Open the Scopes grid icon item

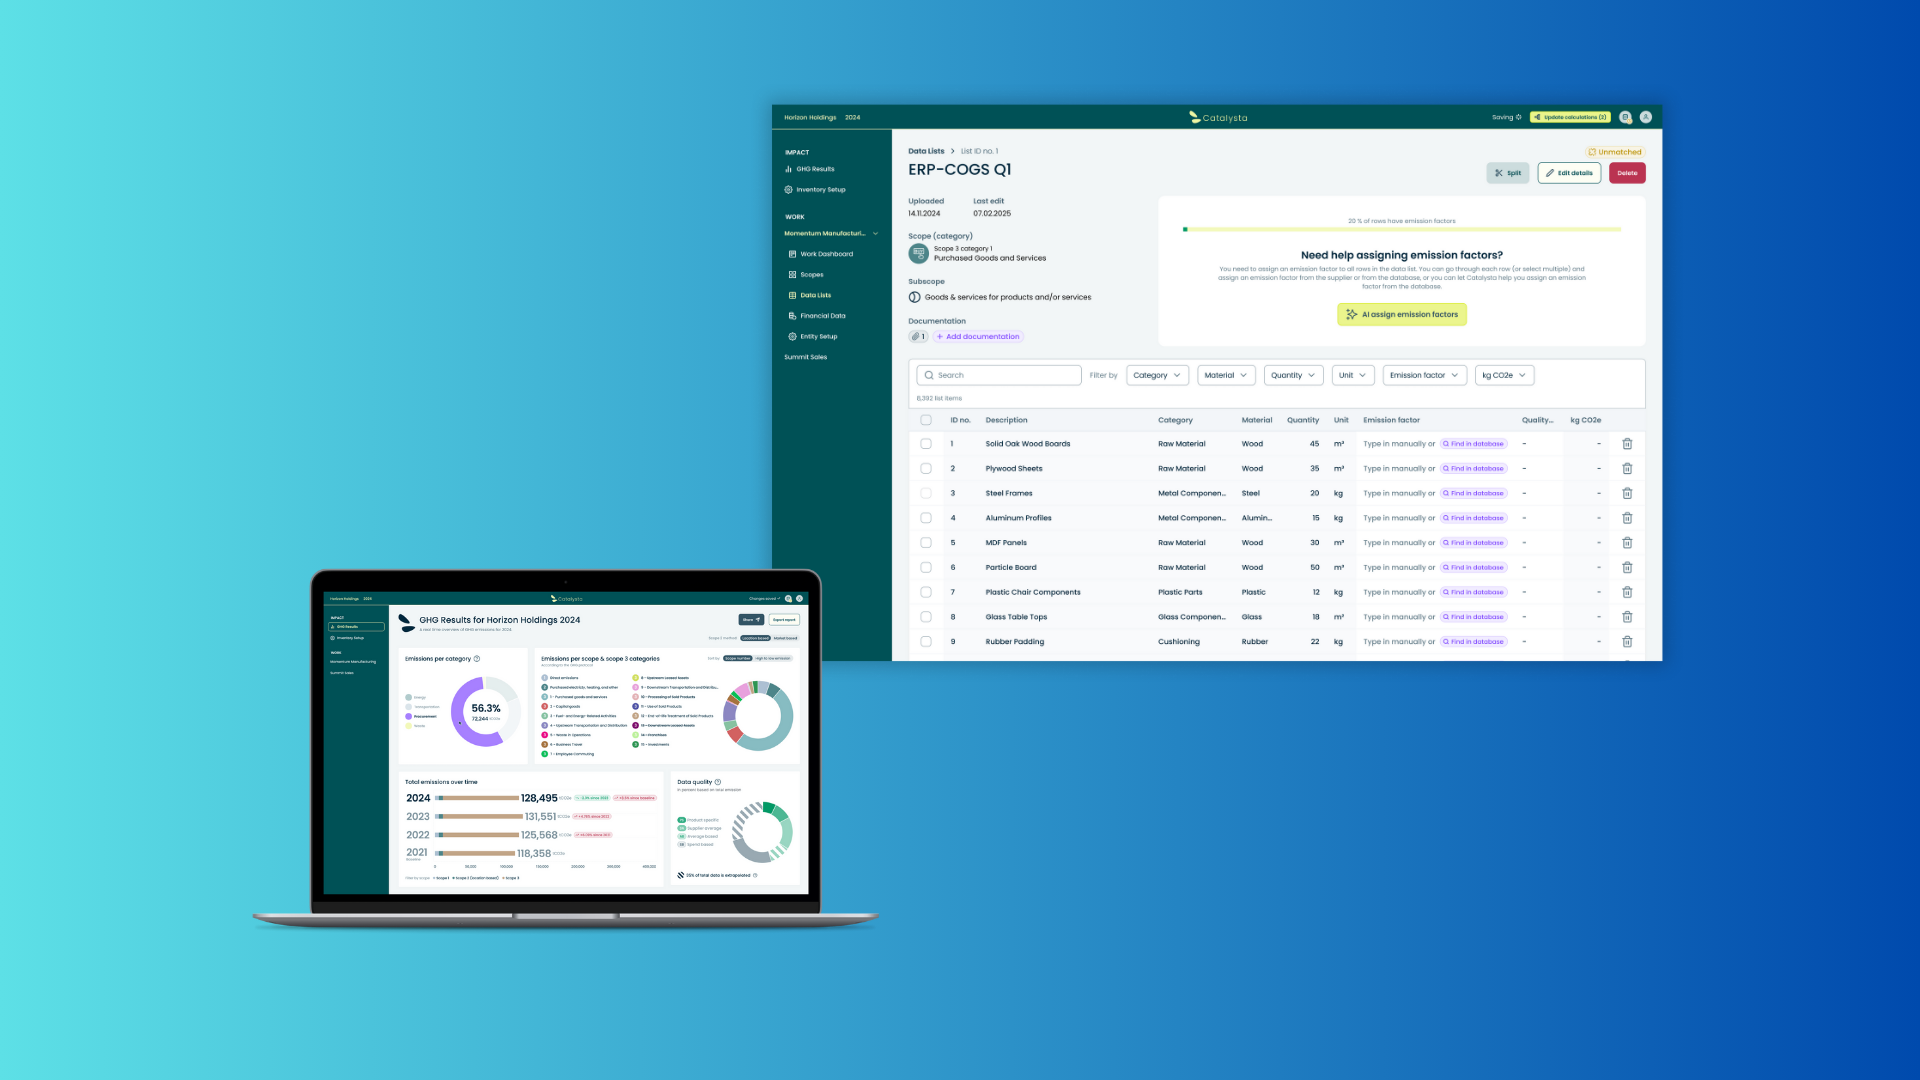tap(792, 275)
